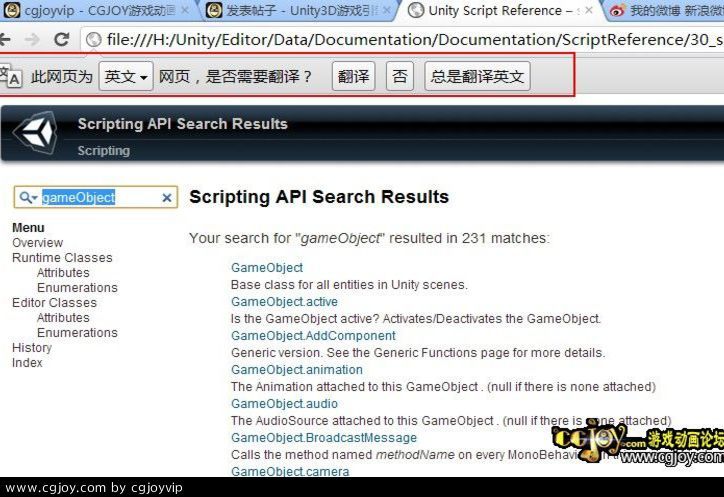
Task: Click favicon of the cgjoyvip tab
Action: 12,10
